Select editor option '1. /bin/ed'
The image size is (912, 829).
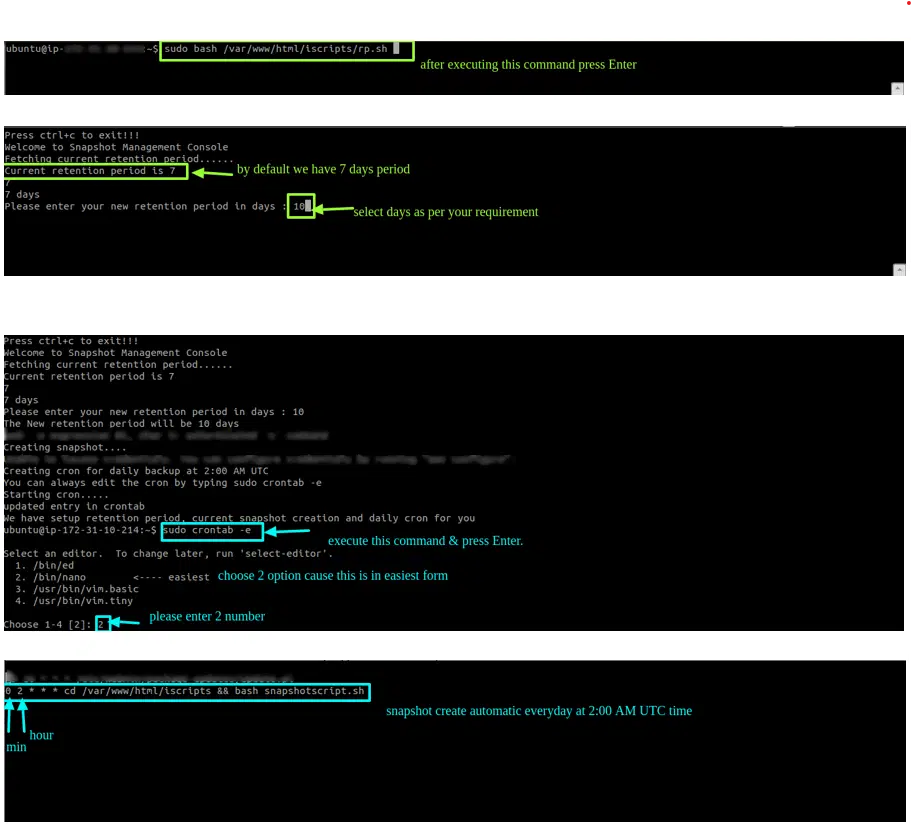(x=45, y=565)
